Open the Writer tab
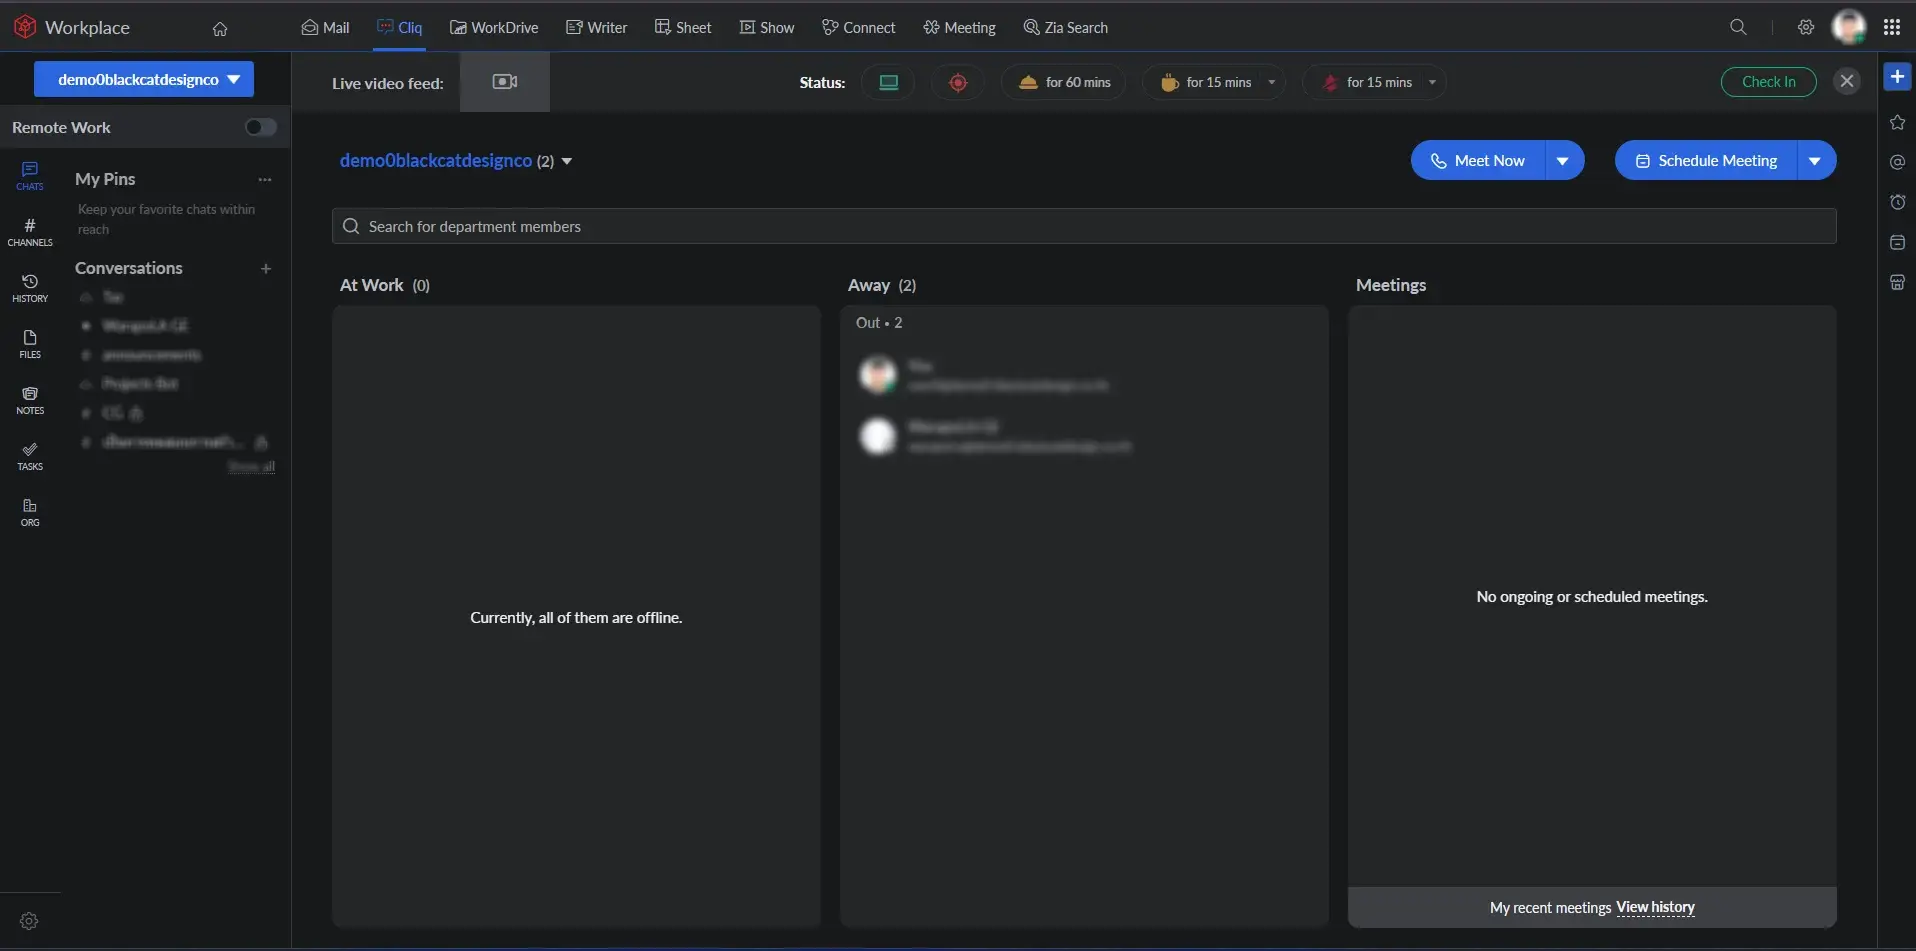 point(597,27)
